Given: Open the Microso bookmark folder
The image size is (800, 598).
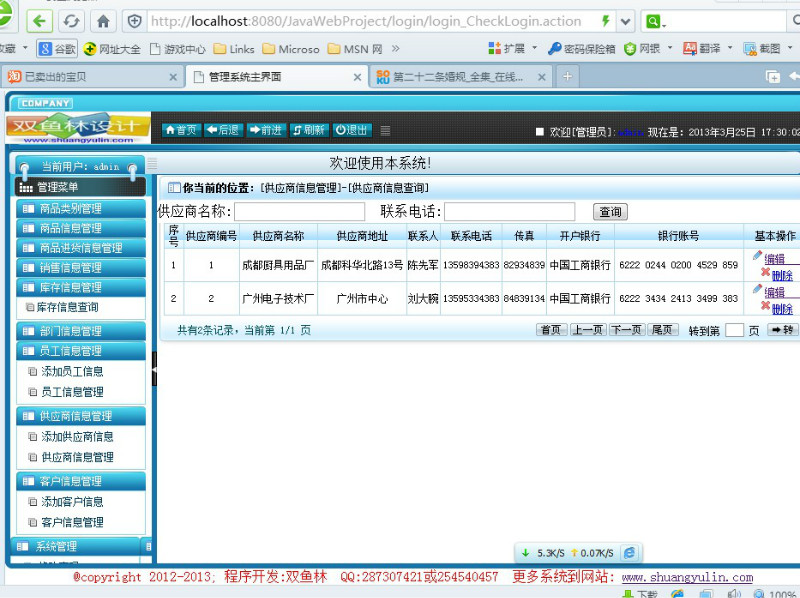Looking at the screenshot, I should click(x=291, y=49).
